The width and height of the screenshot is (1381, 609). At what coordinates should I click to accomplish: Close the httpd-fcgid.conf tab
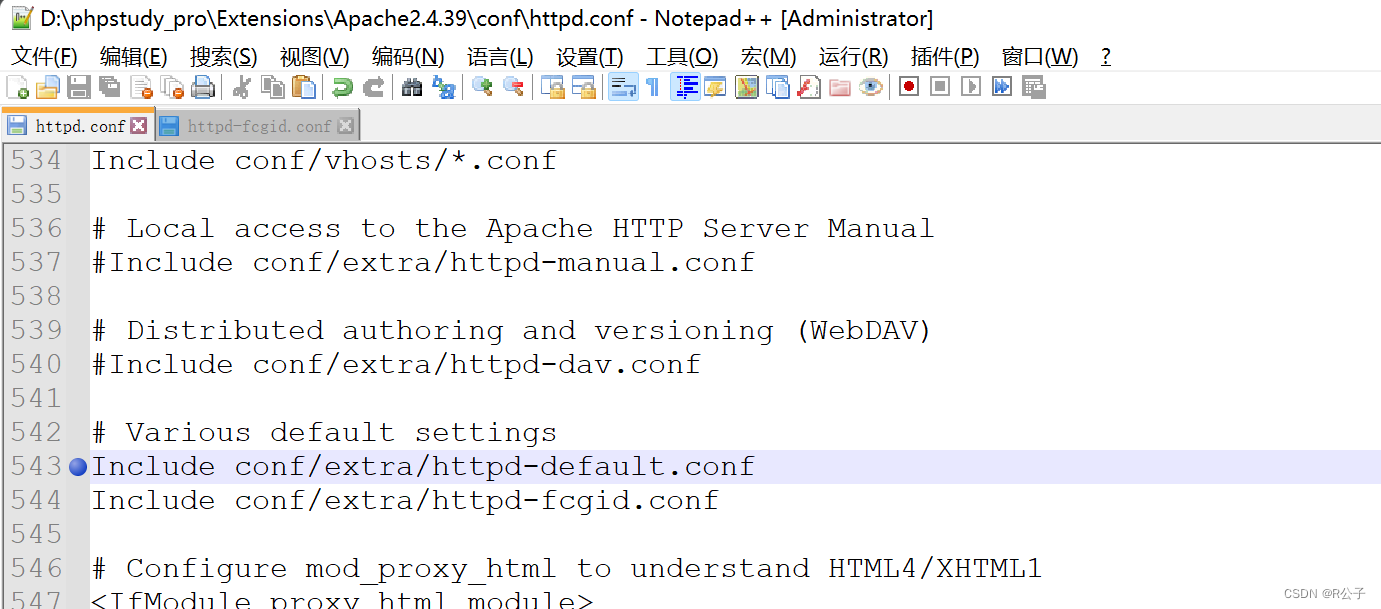(x=346, y=126)
